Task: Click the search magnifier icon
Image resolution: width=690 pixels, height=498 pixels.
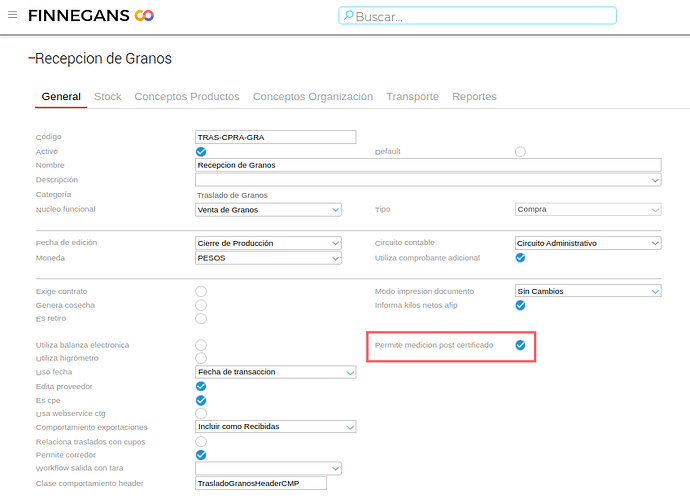Action: click(x=348, y=16)
